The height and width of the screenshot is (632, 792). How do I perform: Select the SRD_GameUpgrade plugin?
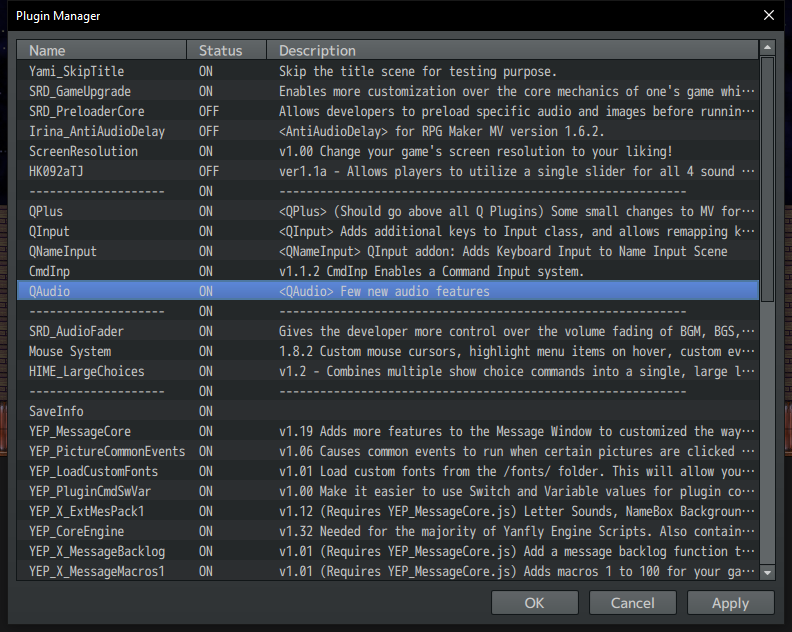click(x=387, y=91)
